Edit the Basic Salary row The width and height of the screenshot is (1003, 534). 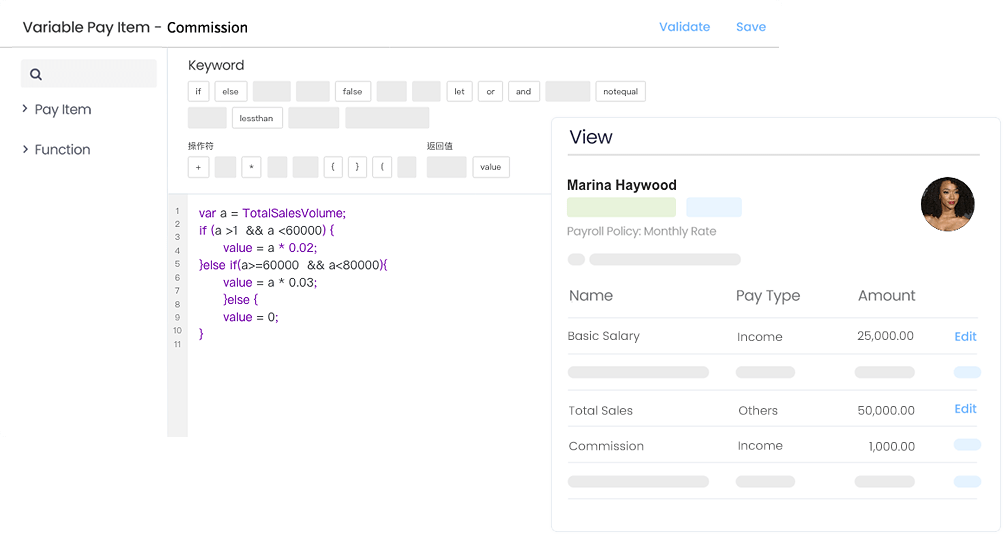(965, 336)
